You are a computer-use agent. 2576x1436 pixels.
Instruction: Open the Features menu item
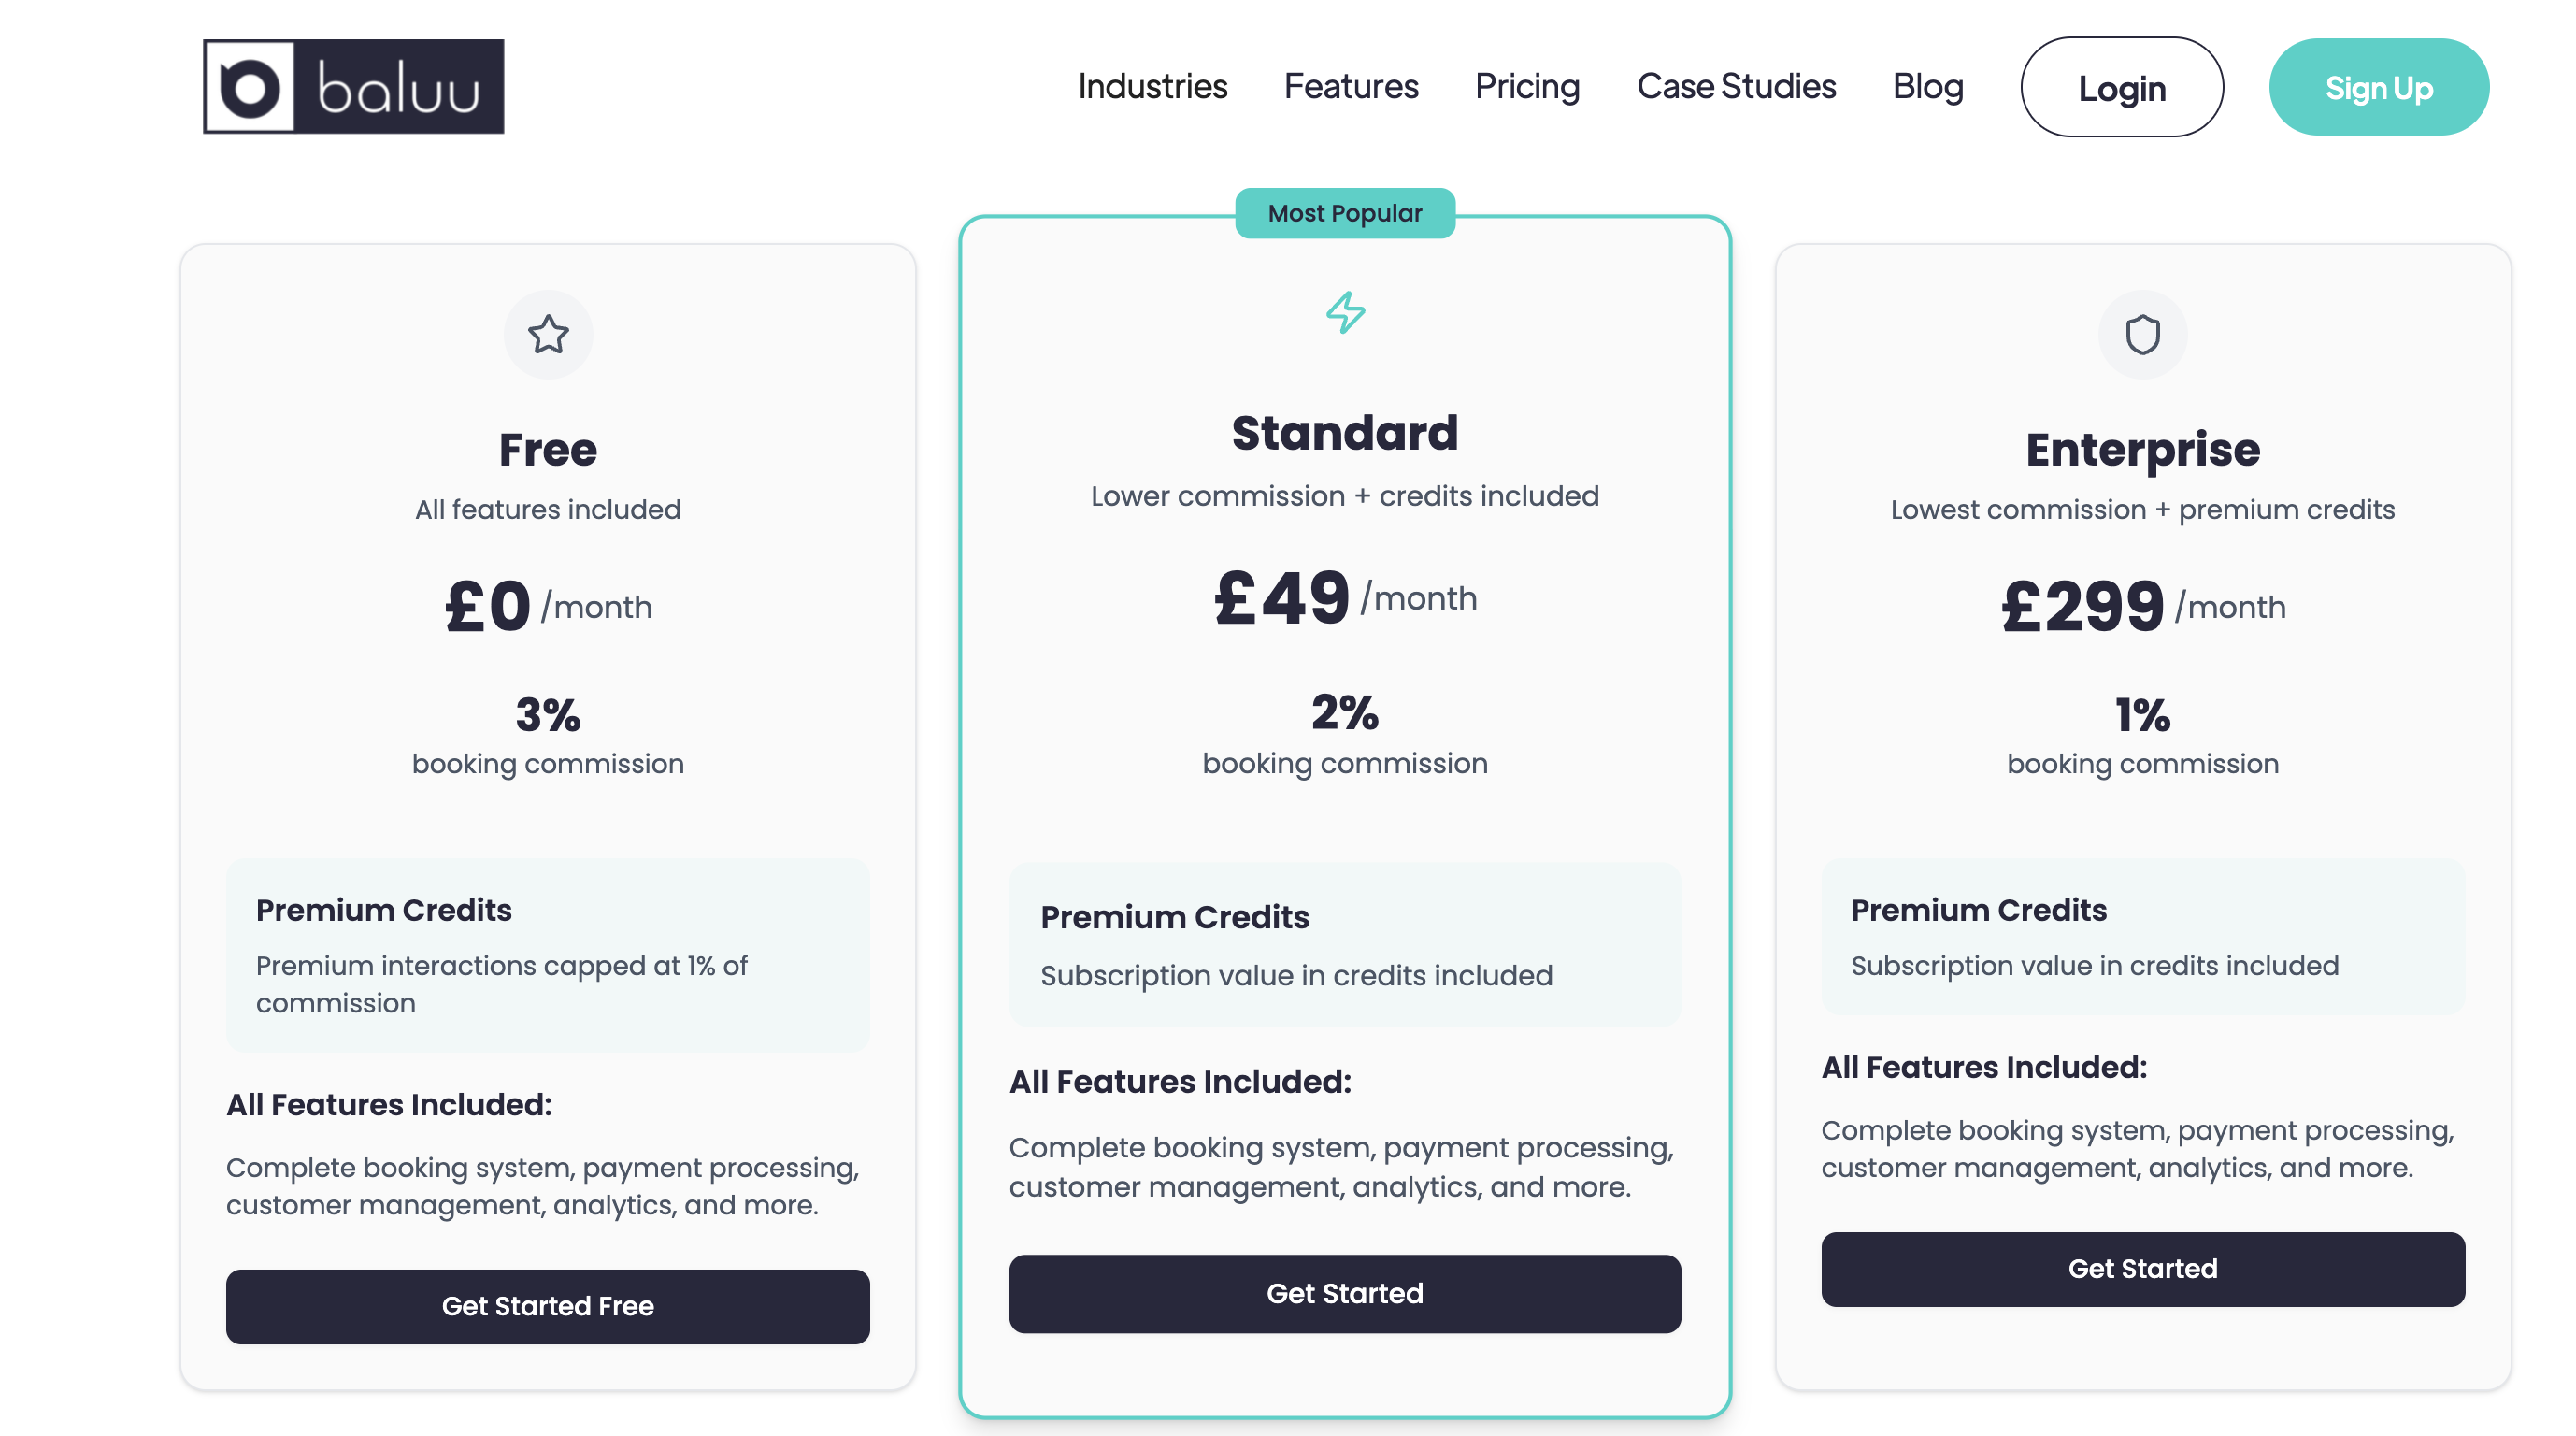point(1350,87)
